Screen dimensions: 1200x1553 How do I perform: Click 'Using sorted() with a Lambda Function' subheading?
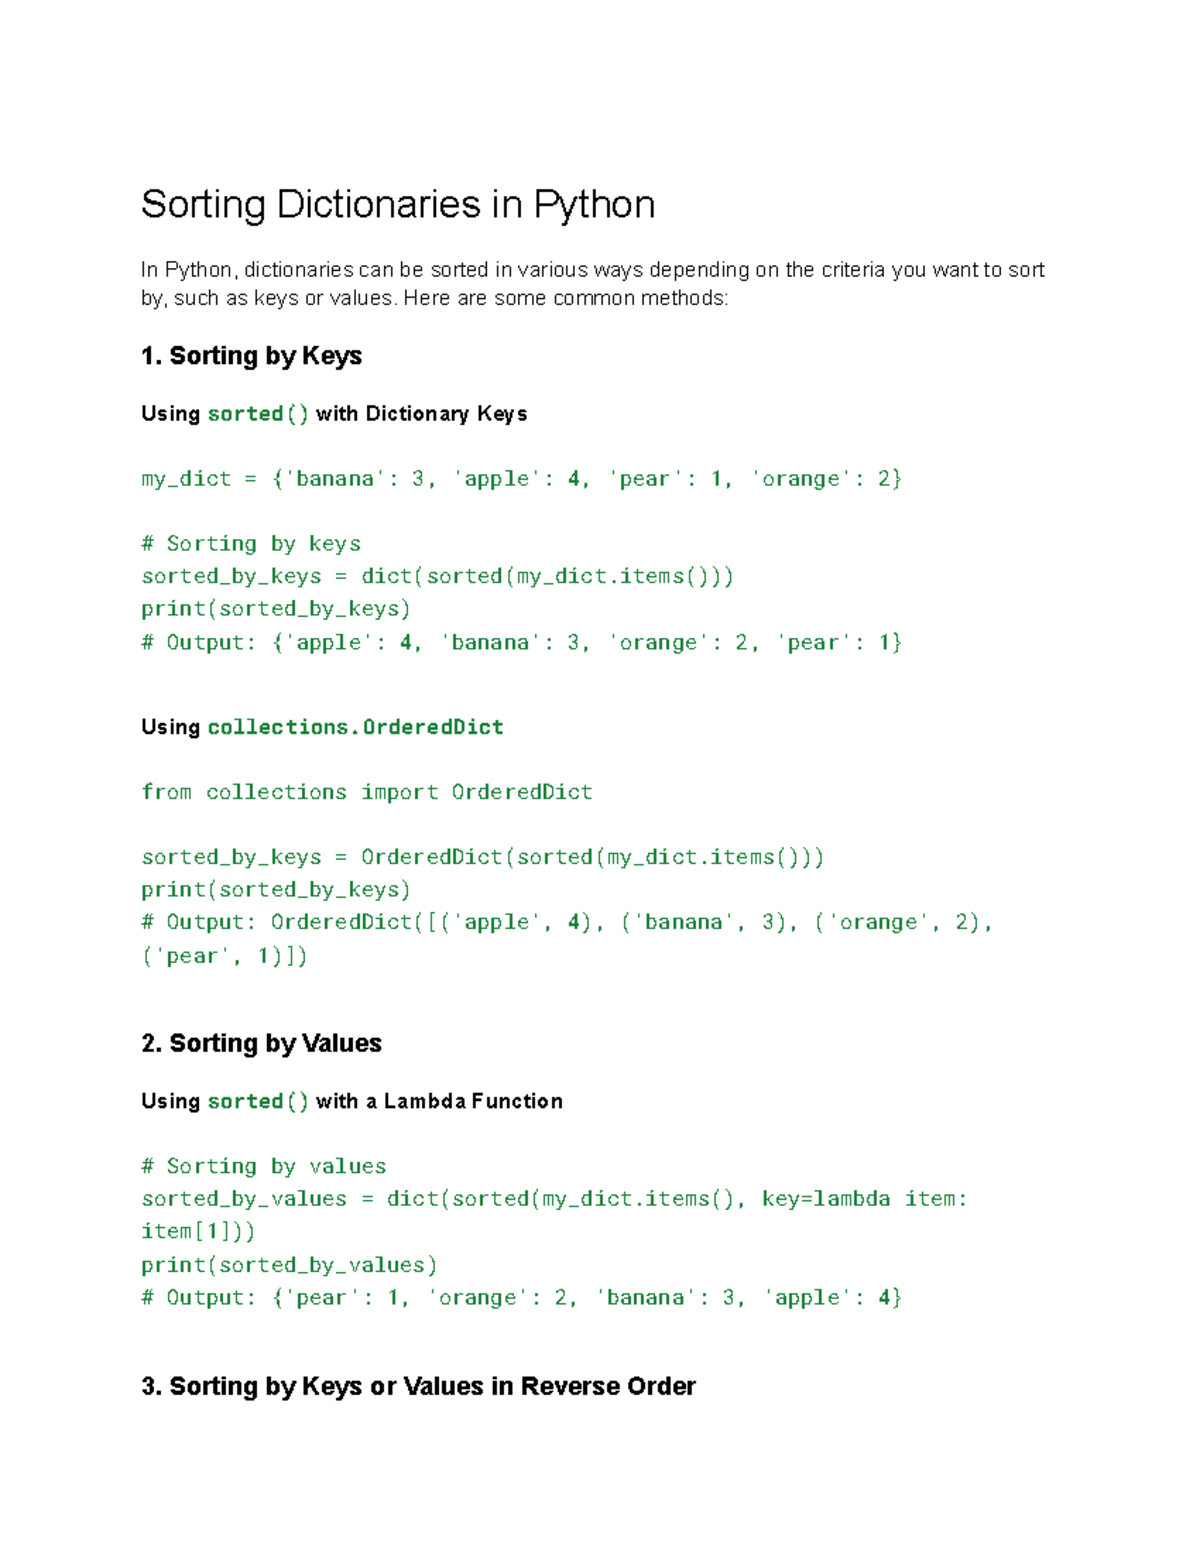352,1102
